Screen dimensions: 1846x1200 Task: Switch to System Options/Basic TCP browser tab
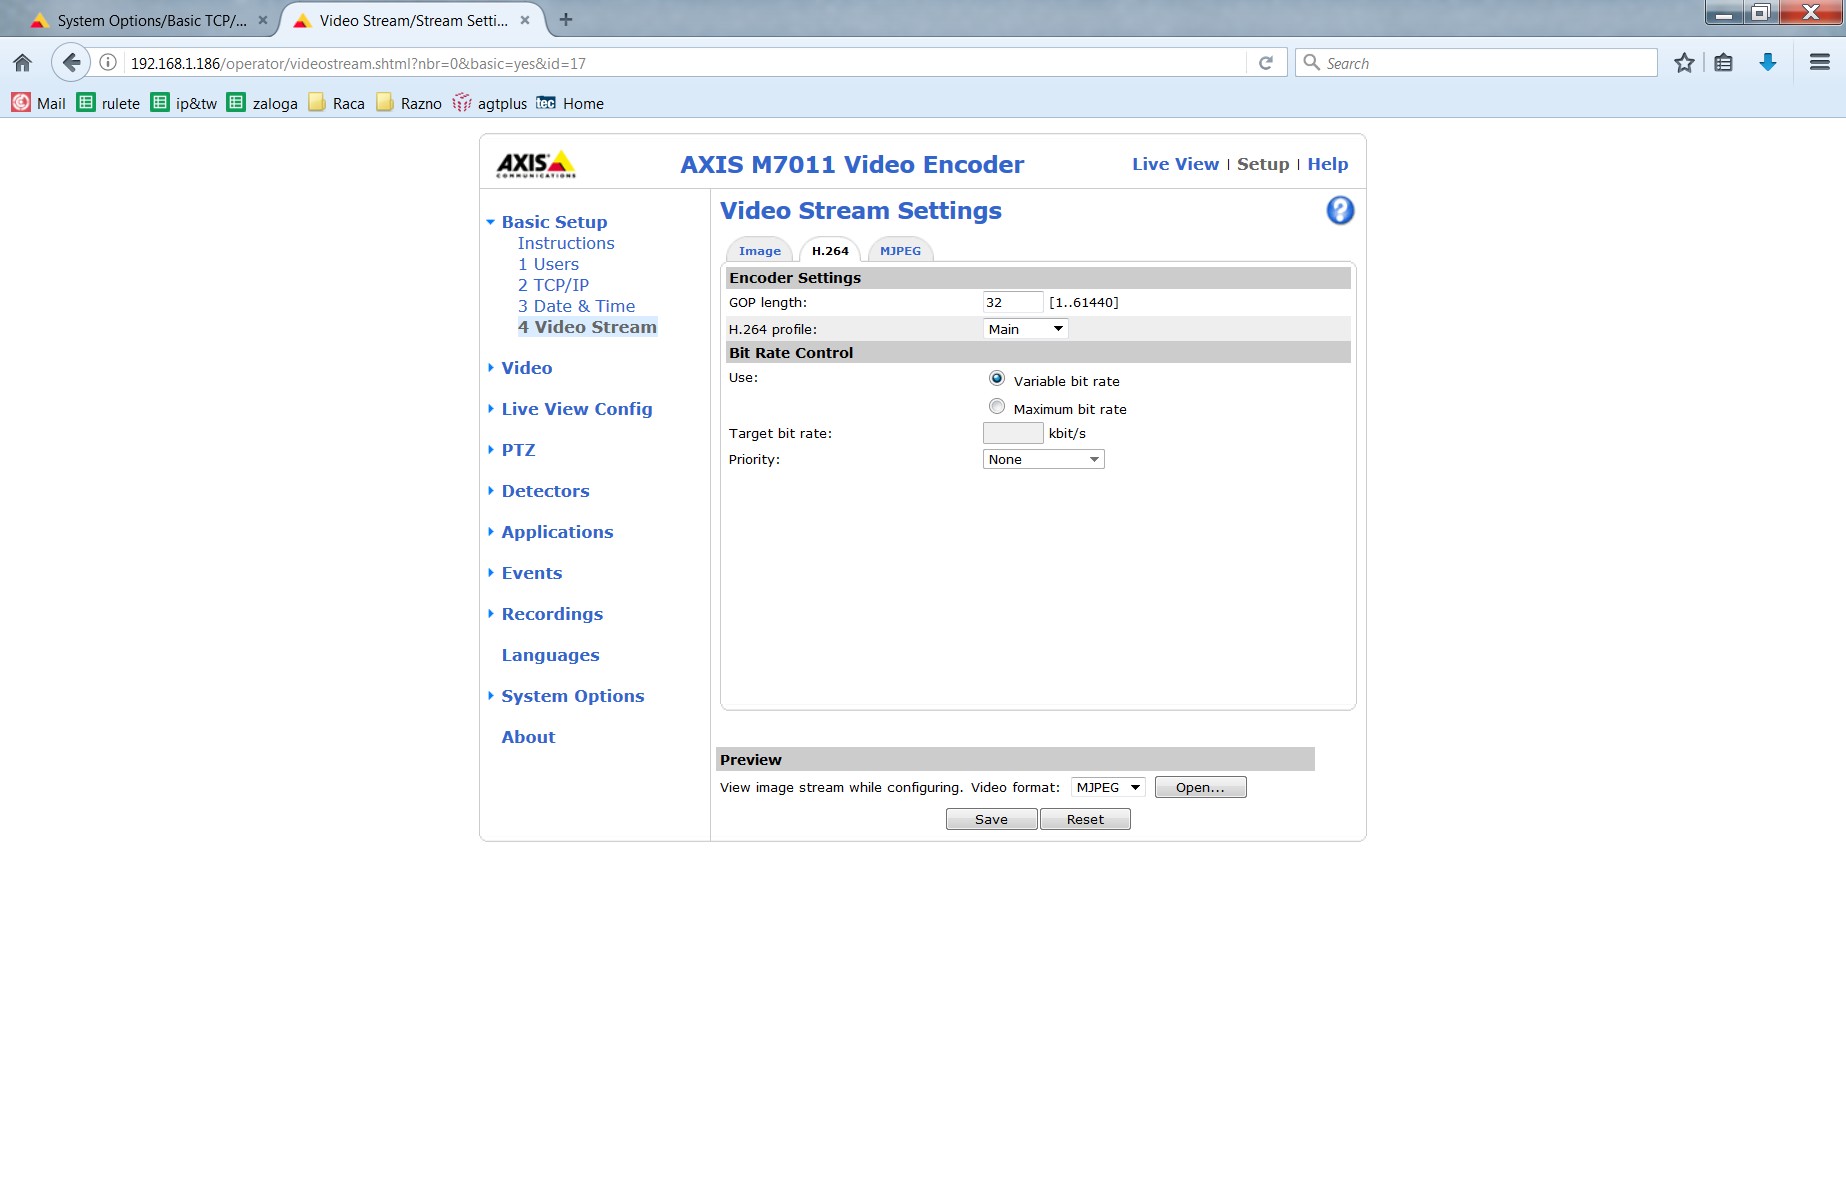coord(150,20)
